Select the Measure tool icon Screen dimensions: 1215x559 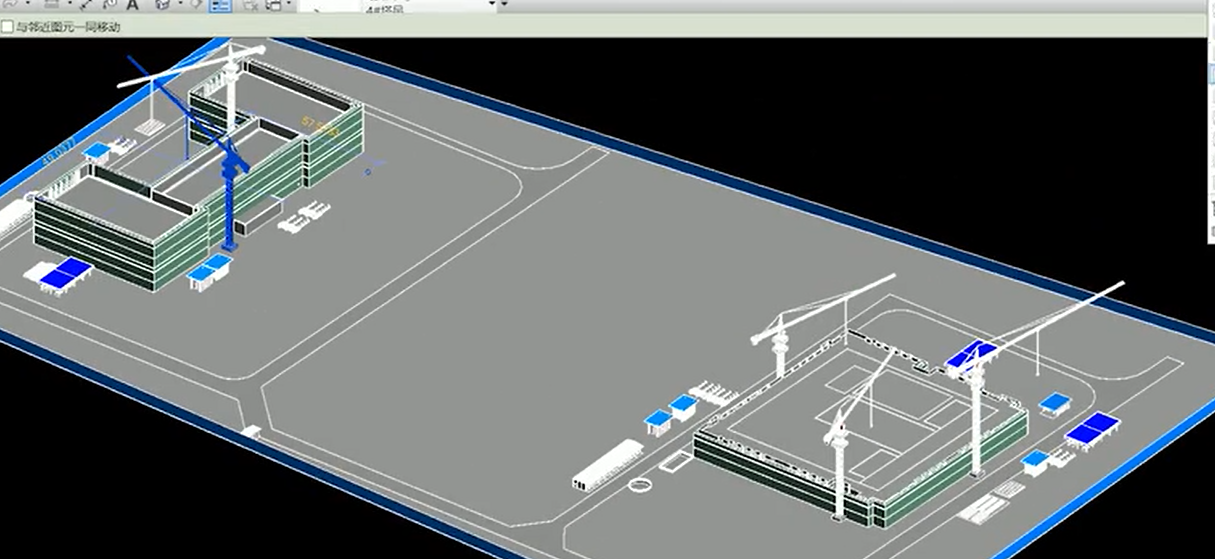[x=52, y=4]
